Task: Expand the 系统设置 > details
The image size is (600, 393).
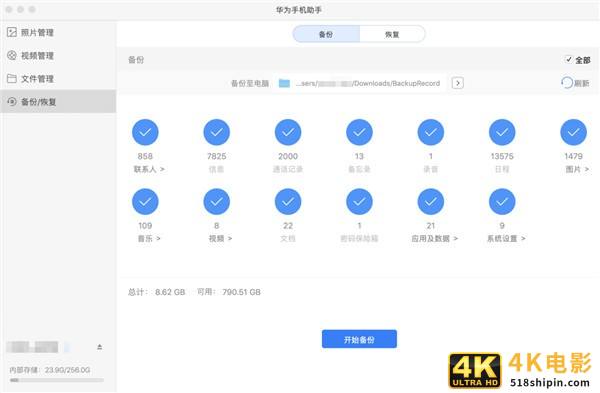Action: (x=506, y=238)
